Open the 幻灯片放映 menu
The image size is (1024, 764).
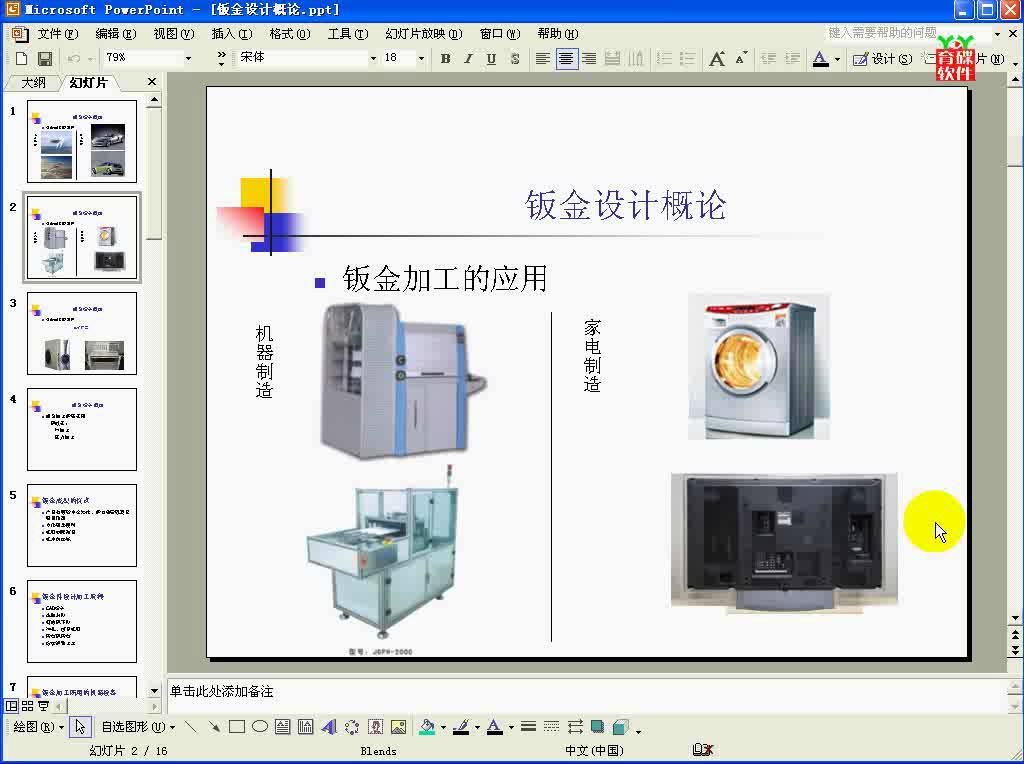(424, 34)
